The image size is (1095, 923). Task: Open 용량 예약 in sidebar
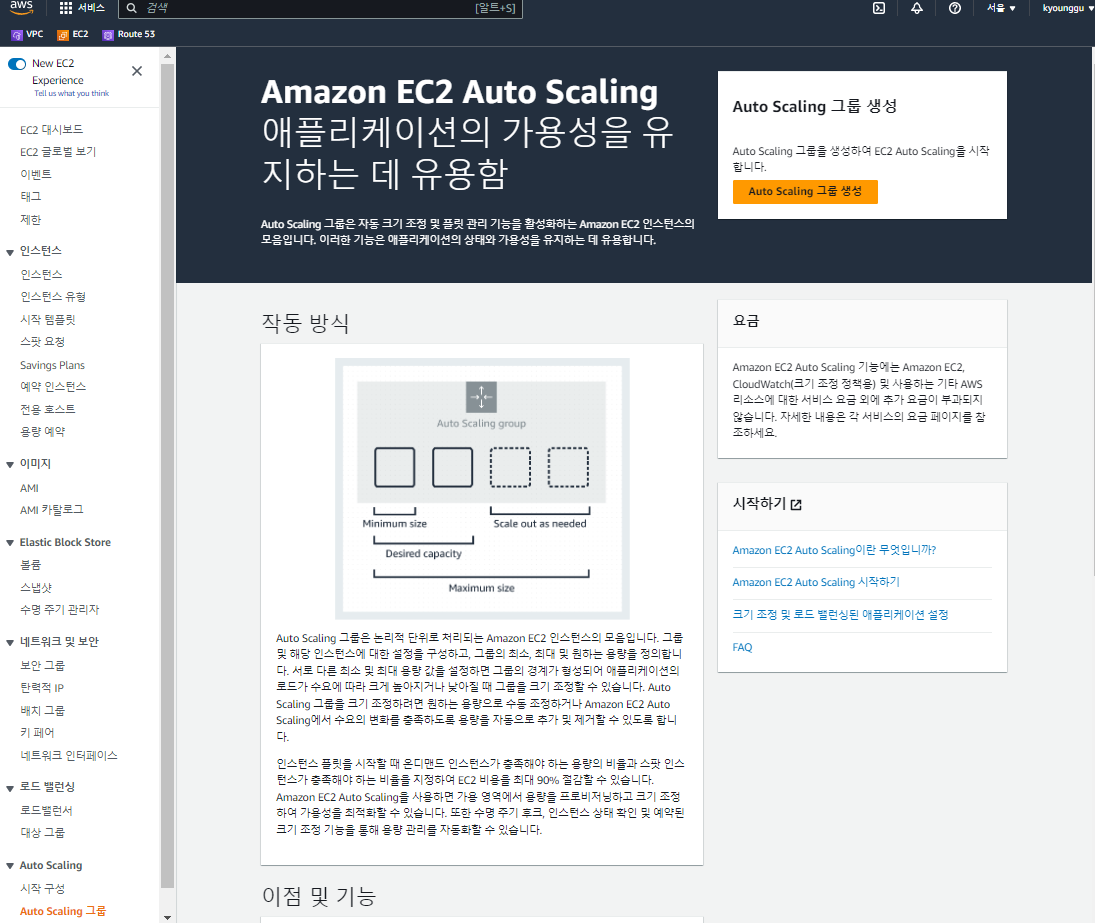pyautogui.click(x=43, y=432)
